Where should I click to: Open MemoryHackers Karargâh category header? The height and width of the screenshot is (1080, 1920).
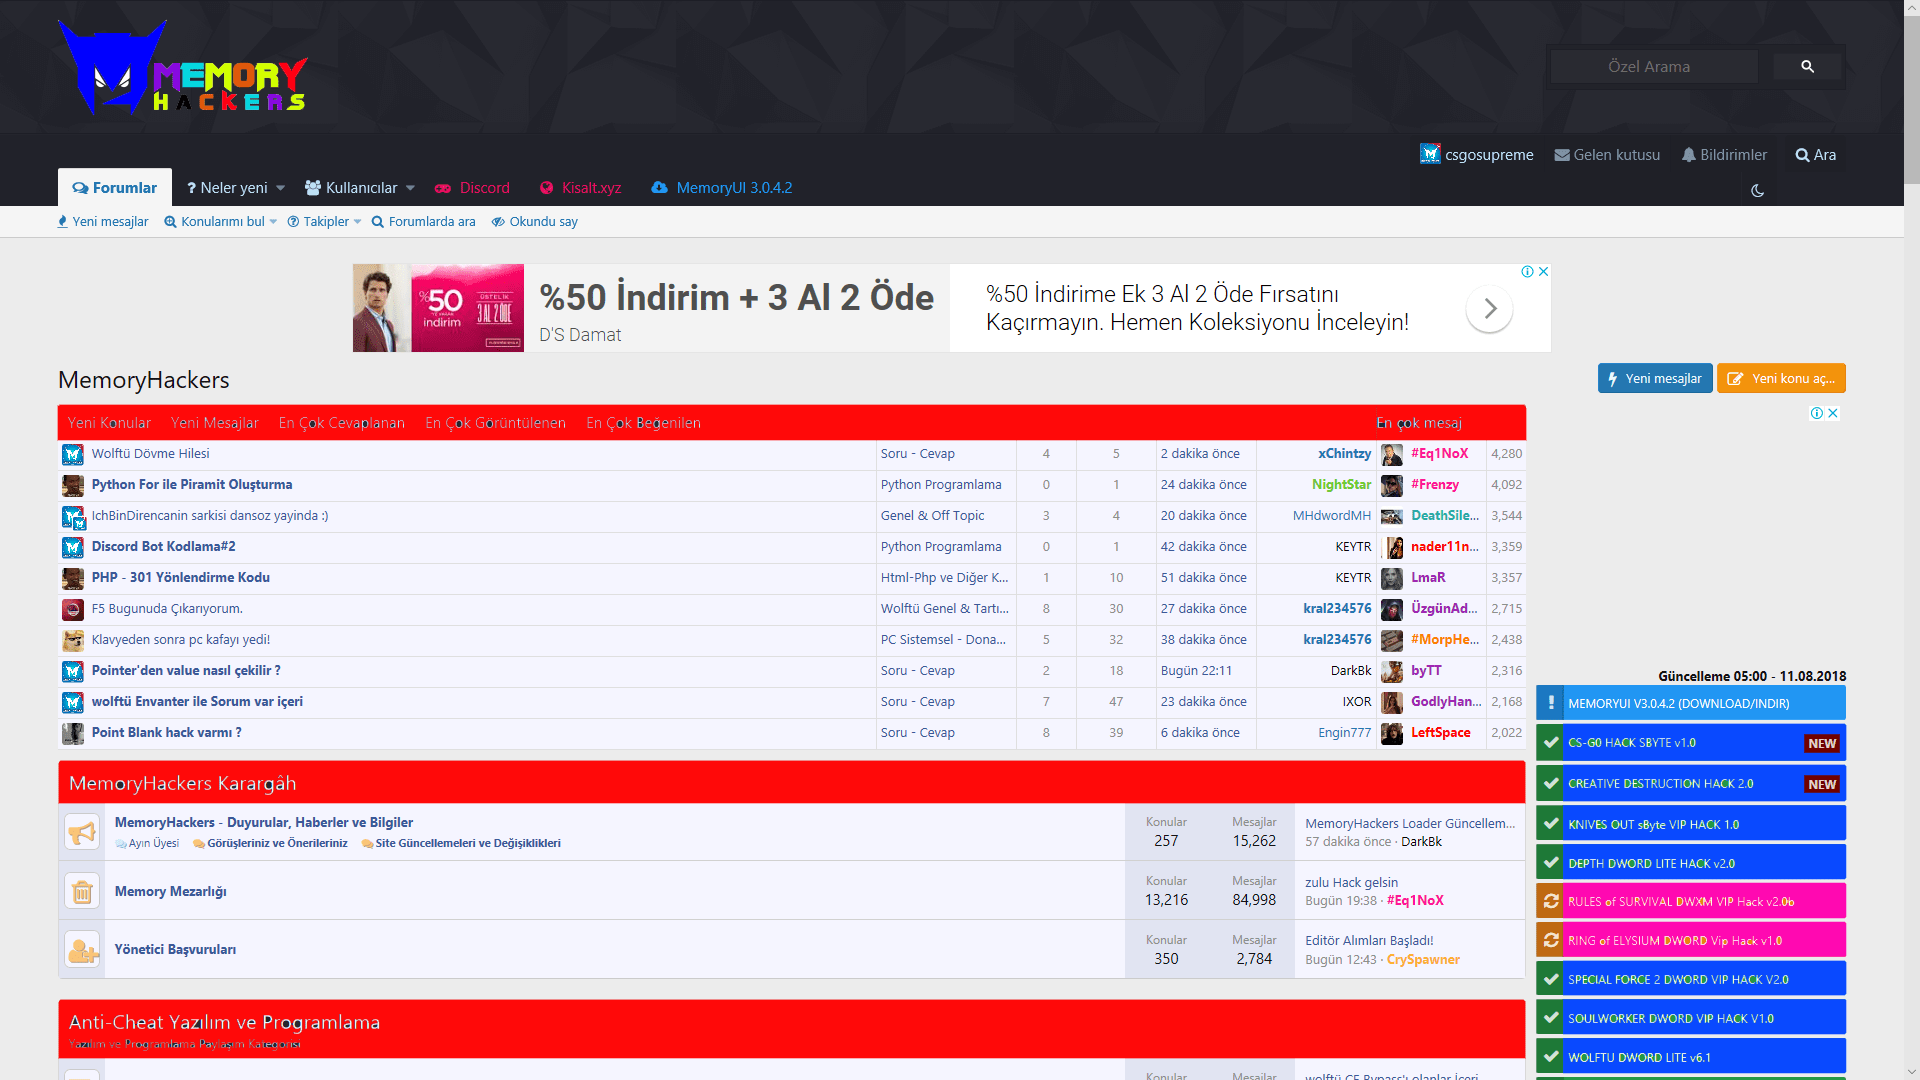pyautogui.click(x=182, y=783)
